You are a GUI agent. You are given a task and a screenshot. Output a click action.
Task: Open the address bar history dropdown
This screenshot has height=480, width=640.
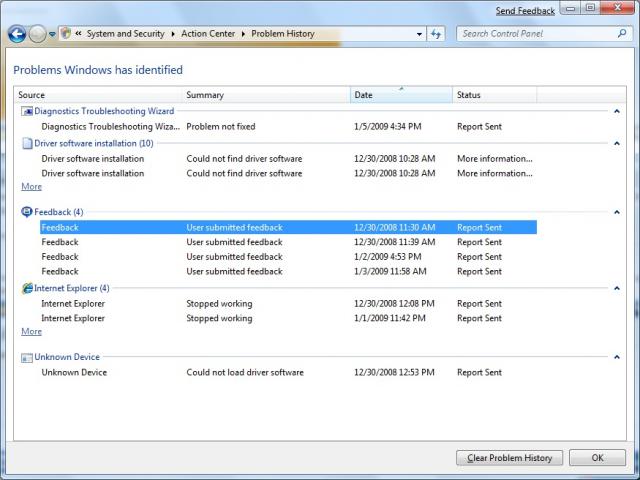pos(419,34)
